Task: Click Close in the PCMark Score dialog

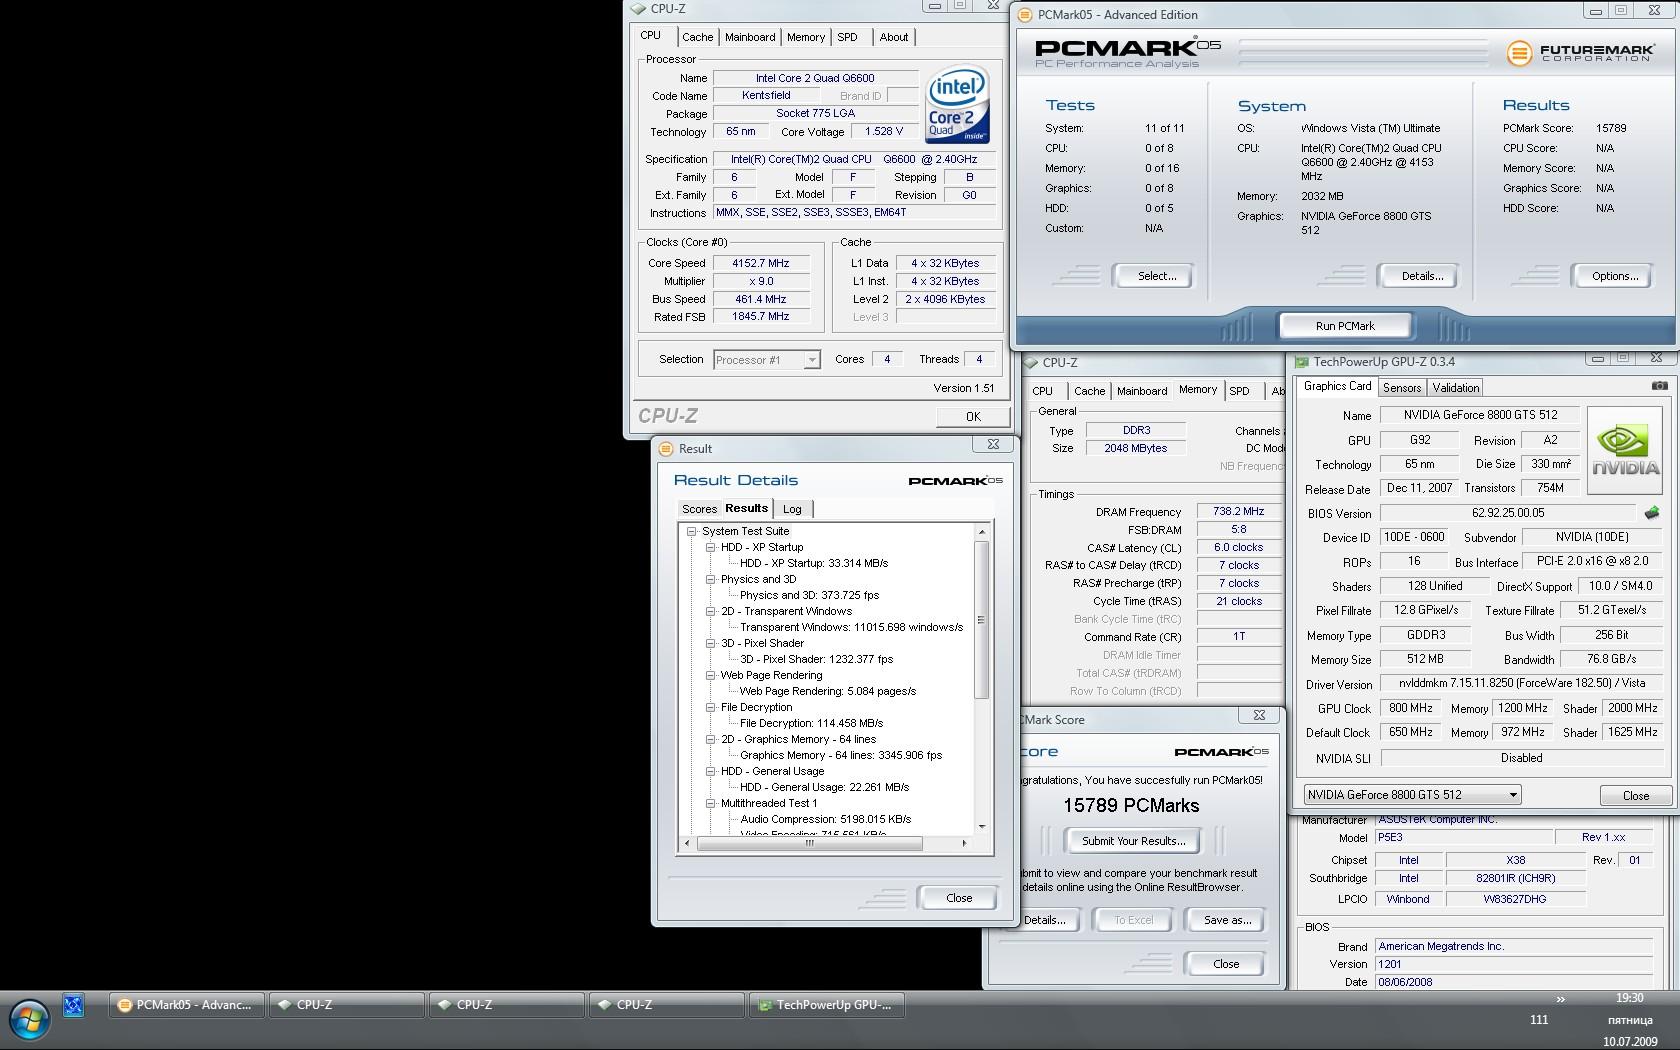Action: pos(1226,964)
